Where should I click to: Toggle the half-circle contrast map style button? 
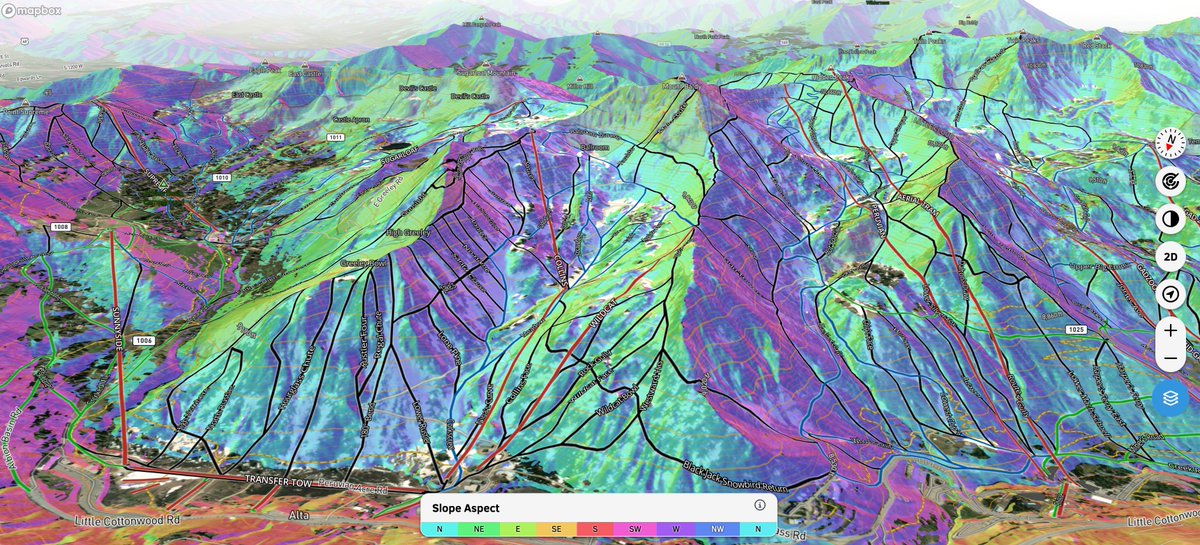click(x=1170, y=219)
